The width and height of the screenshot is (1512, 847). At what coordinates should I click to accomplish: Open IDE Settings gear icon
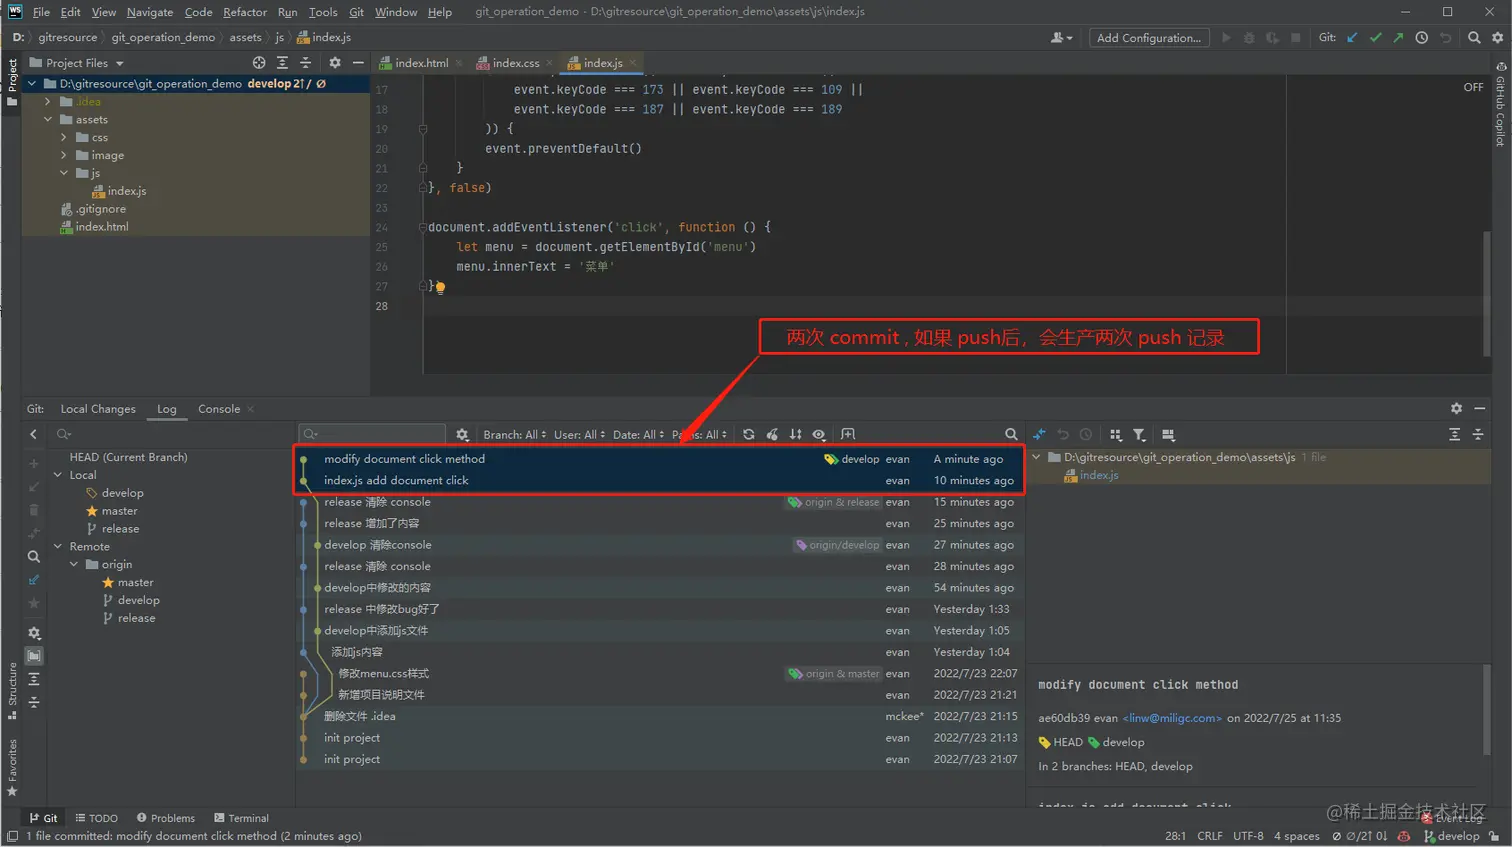tap(1498, 37)
